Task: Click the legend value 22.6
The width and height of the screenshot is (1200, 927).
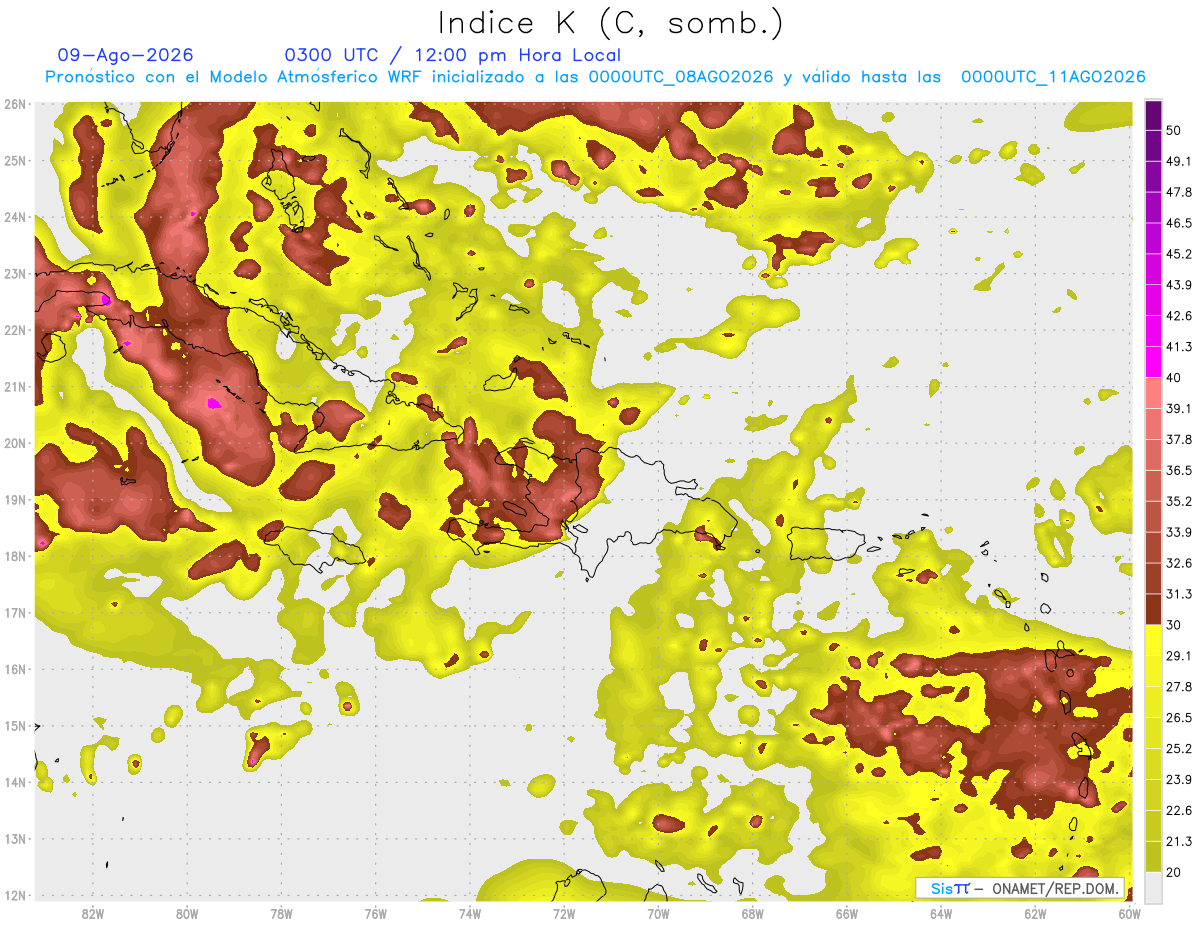Action: pyautogui.click(x=1179, y=810)
